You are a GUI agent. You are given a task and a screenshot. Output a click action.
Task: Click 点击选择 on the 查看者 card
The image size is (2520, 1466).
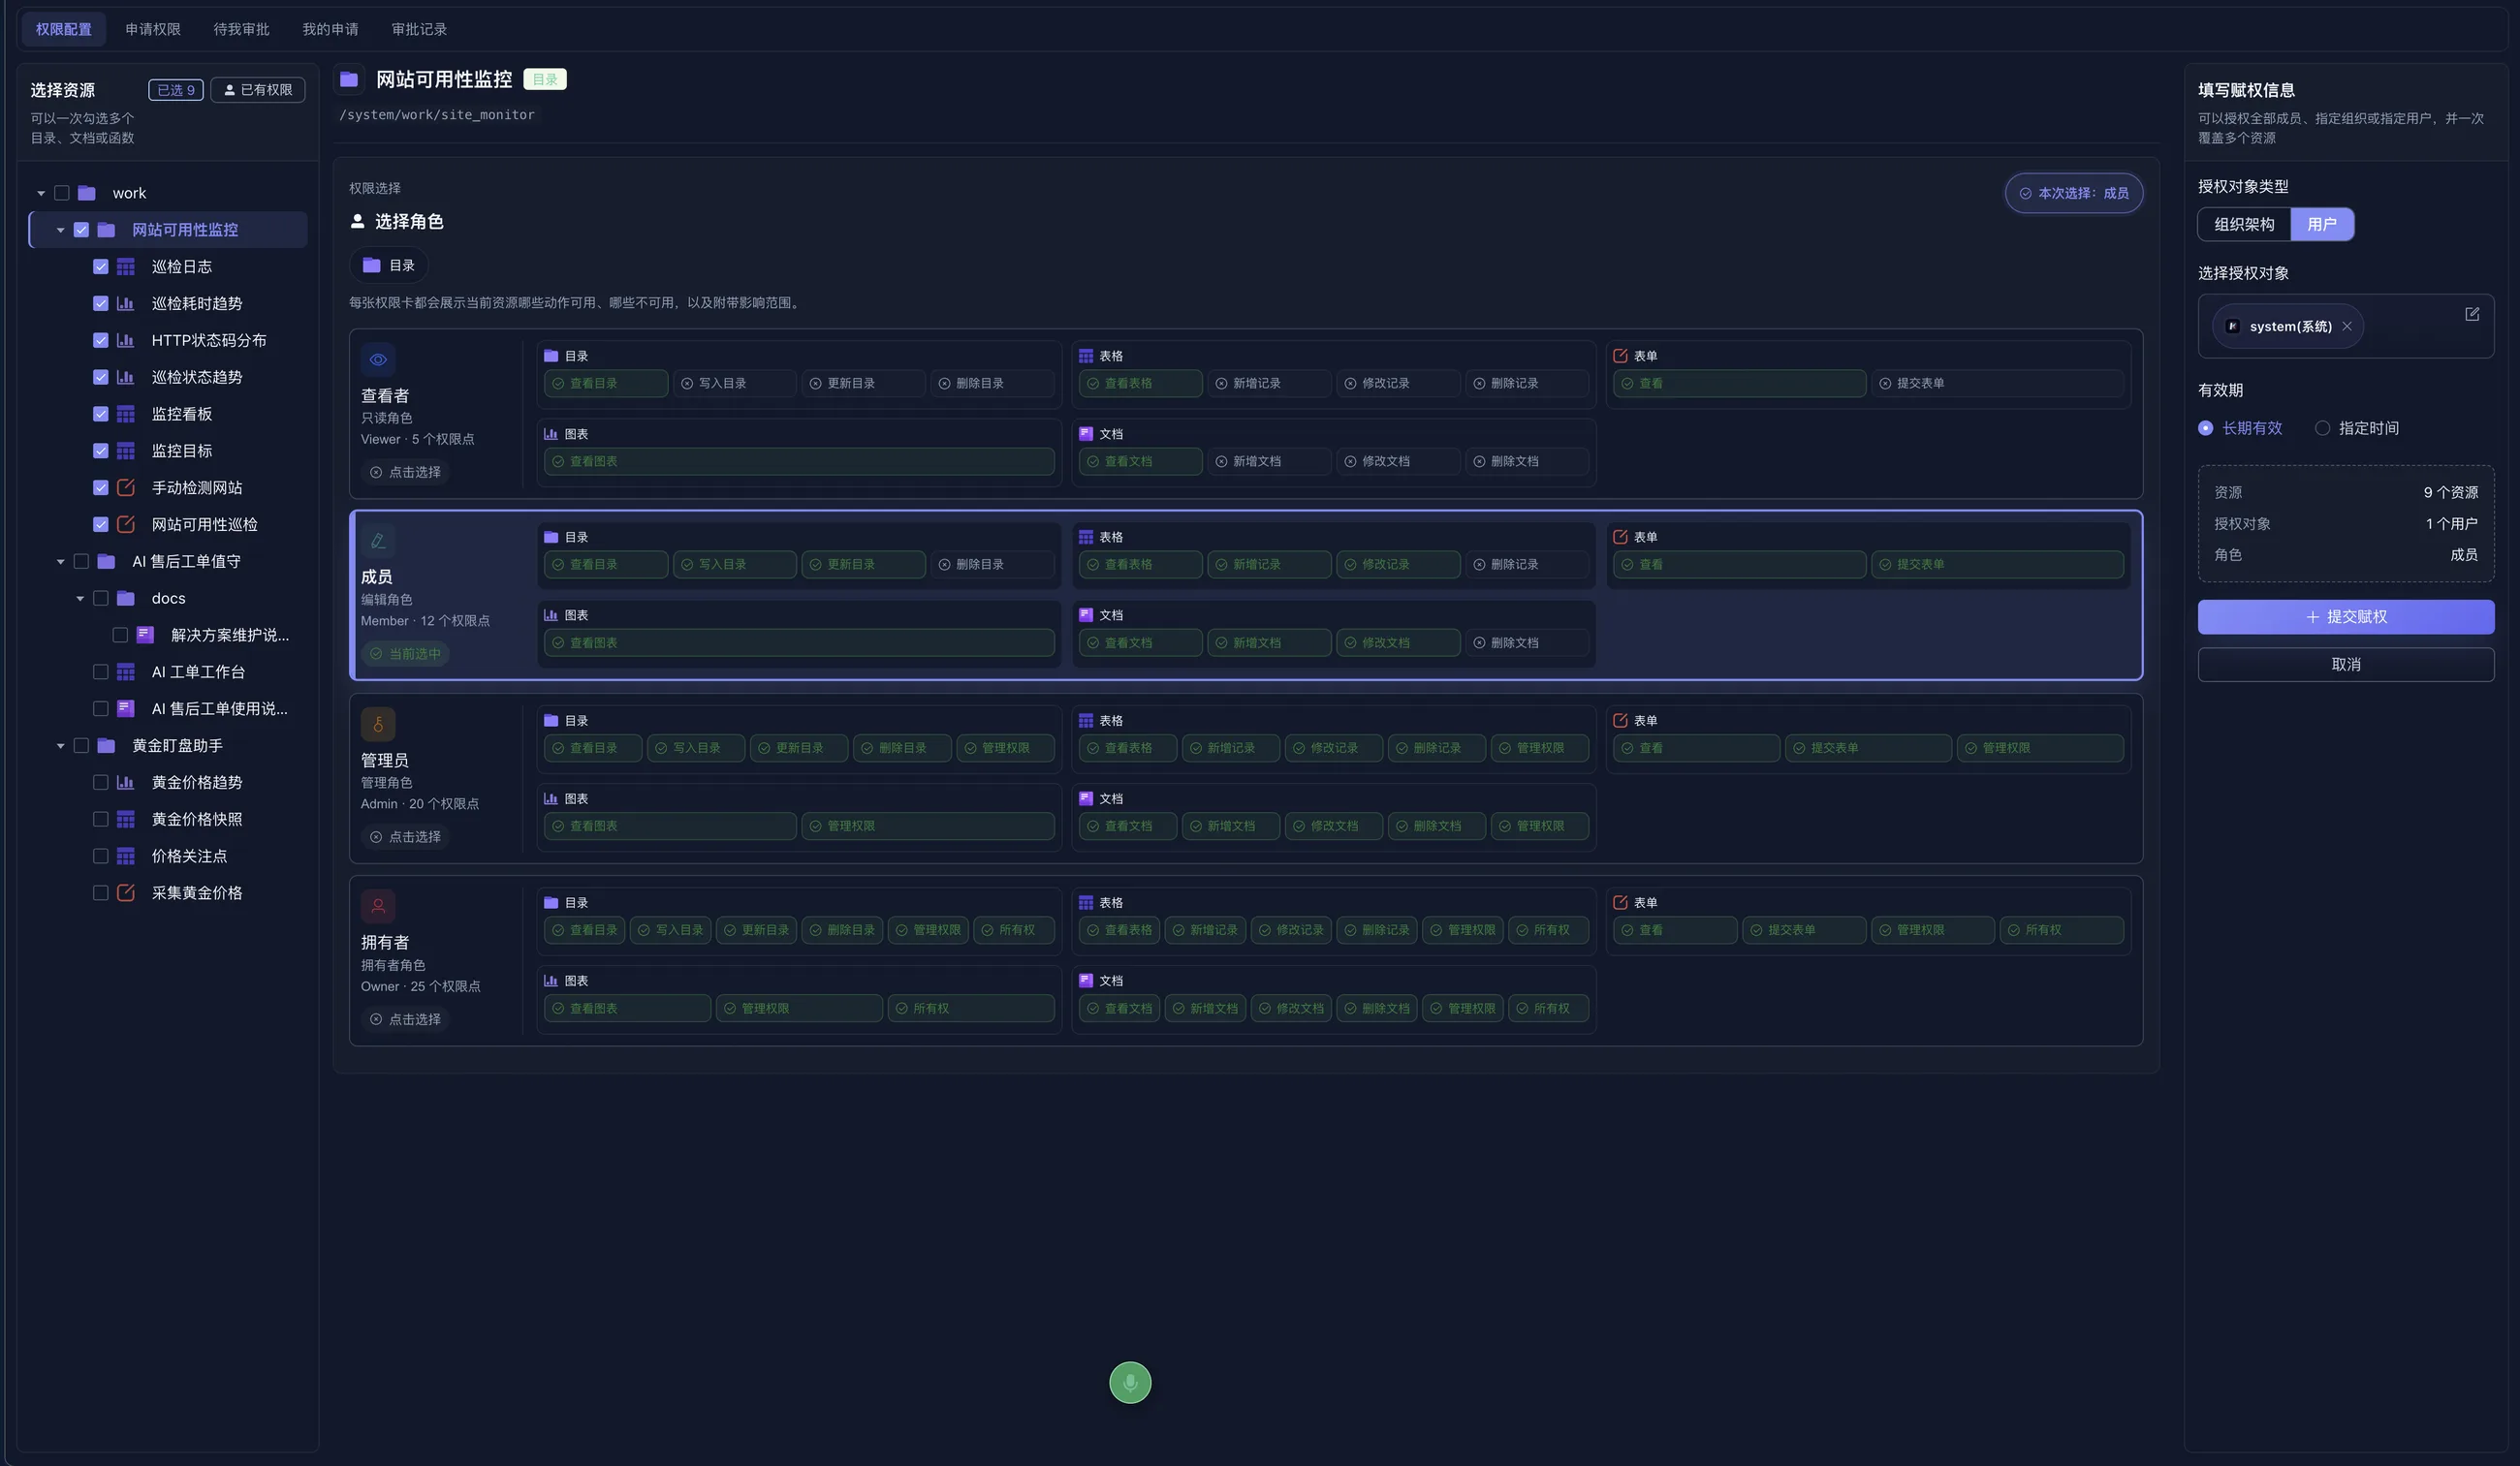point(405,472)
